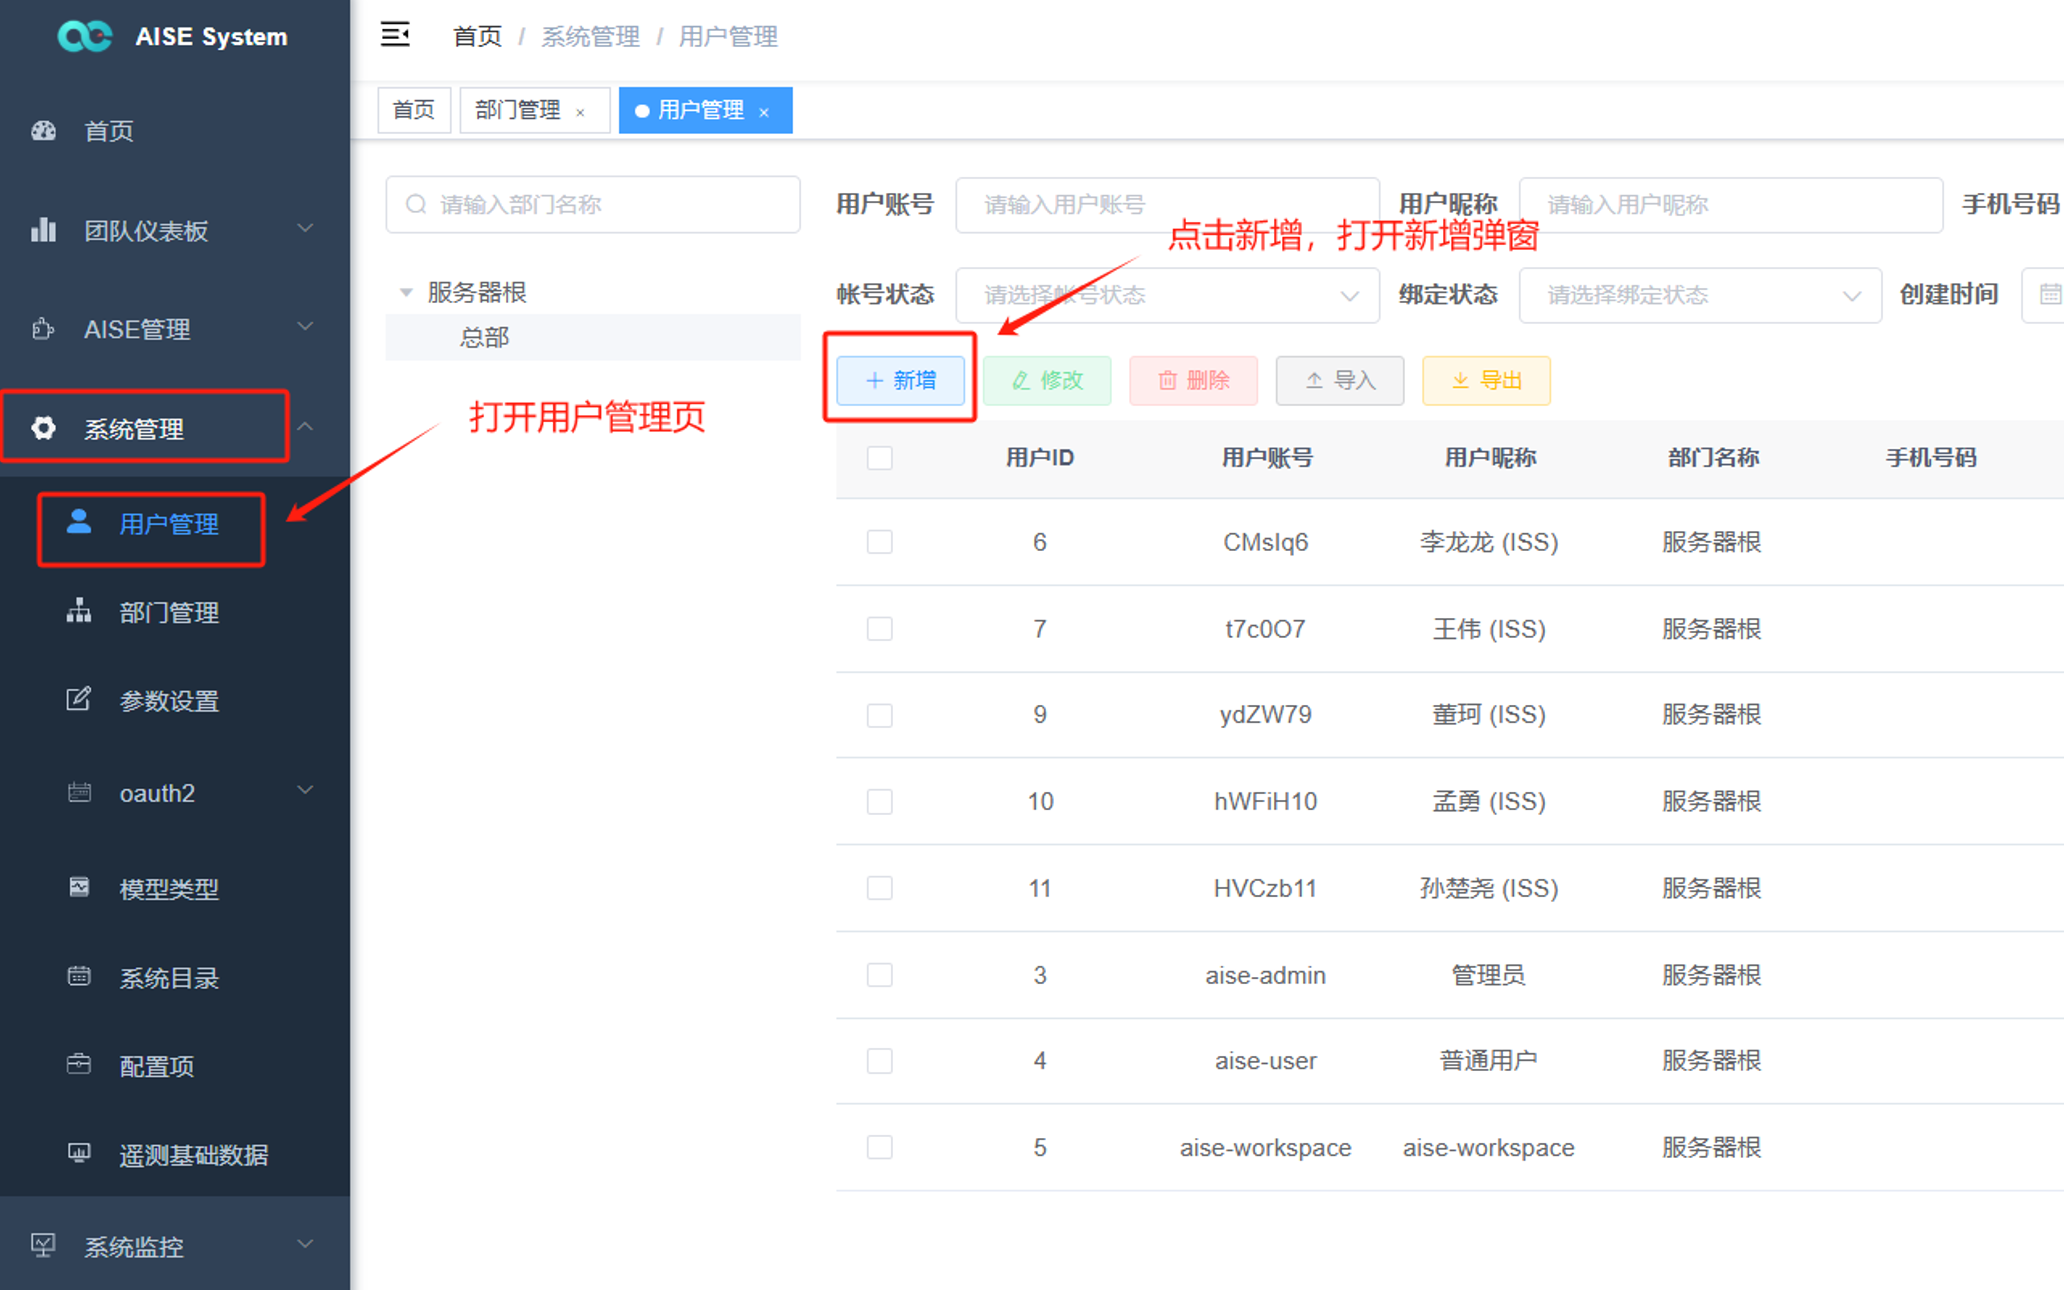Select all rows via header checkbox
The width and height of the screenshot is (2064, 1290).
[880, 458]
